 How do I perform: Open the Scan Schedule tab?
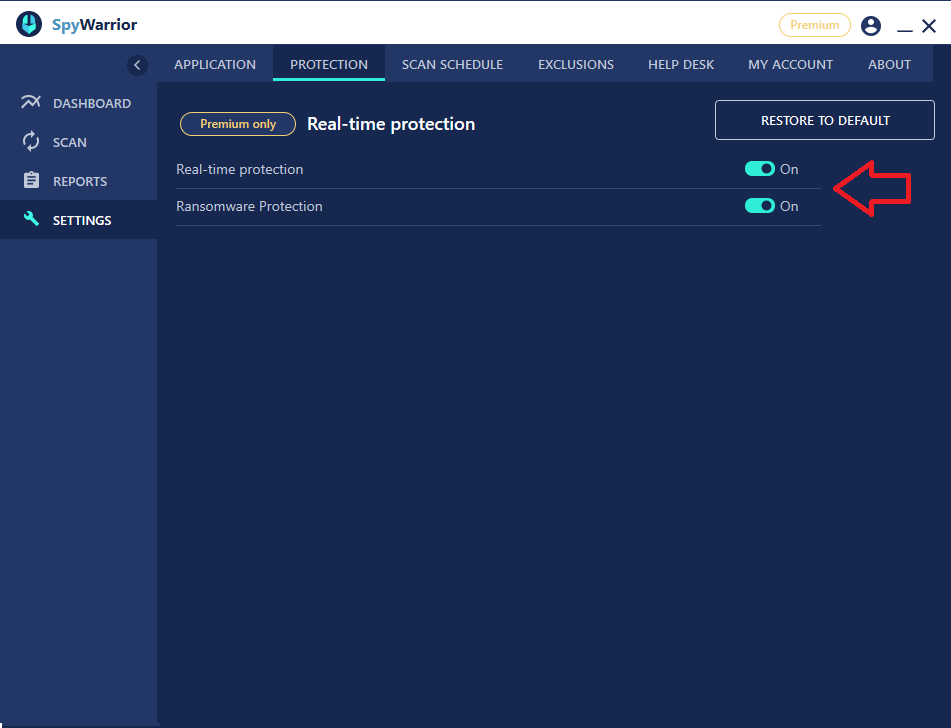pos(452,64)
